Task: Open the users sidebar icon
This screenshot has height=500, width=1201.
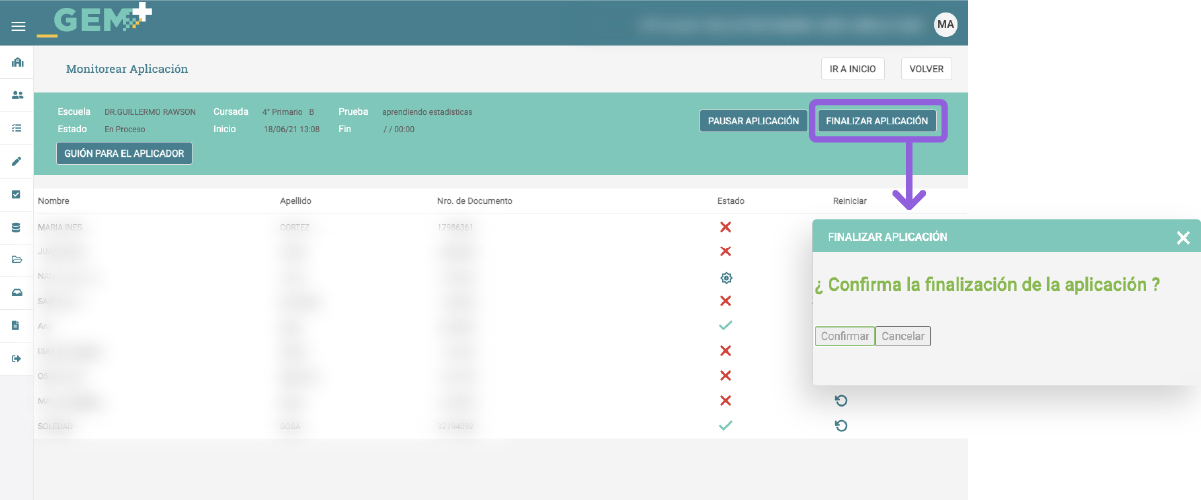Action: (17, 96)
